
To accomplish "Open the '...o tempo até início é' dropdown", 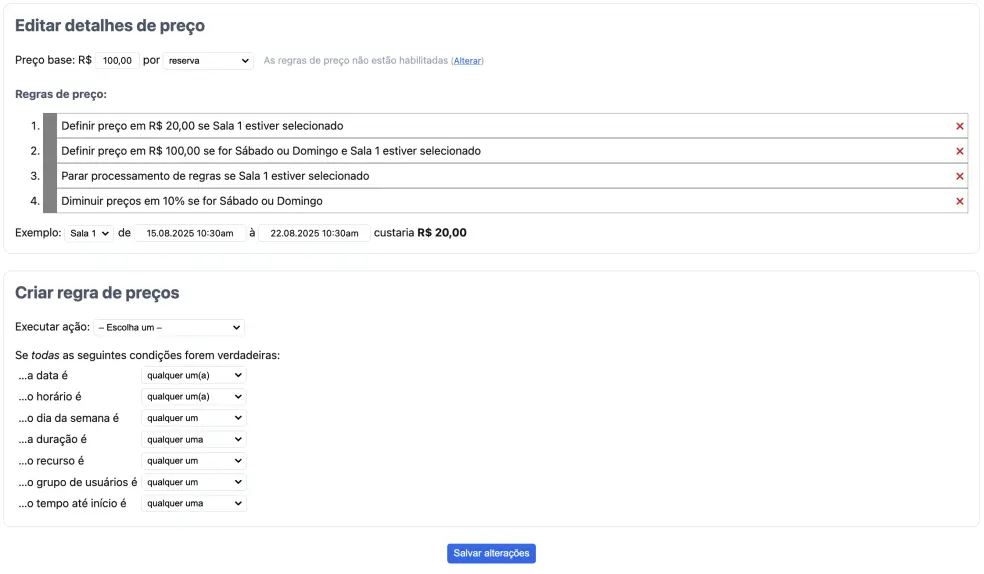I will (193, 503).
